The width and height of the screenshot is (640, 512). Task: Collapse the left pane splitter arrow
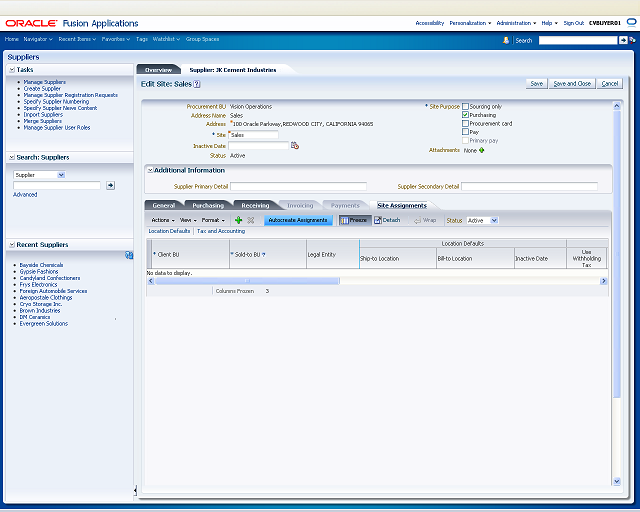135,490
